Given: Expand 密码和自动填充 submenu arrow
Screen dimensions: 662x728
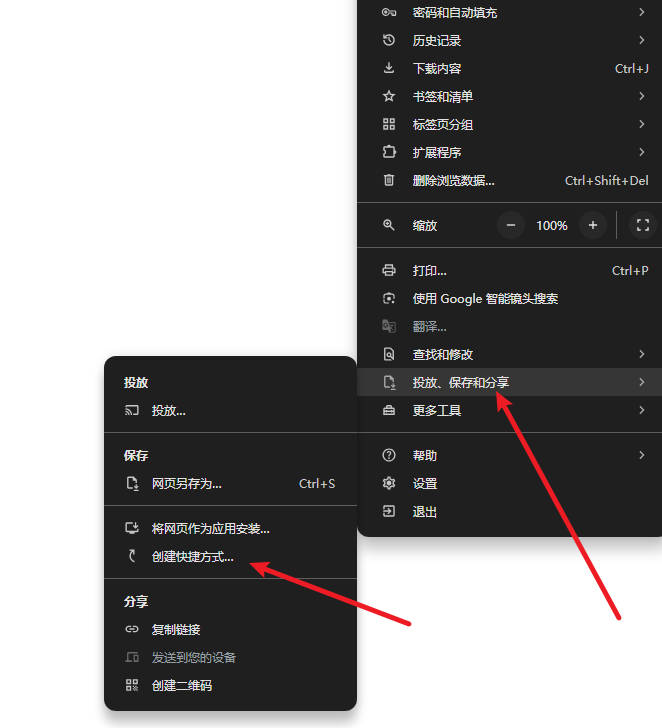Looking at the screenshot, I should click(642, 13).
